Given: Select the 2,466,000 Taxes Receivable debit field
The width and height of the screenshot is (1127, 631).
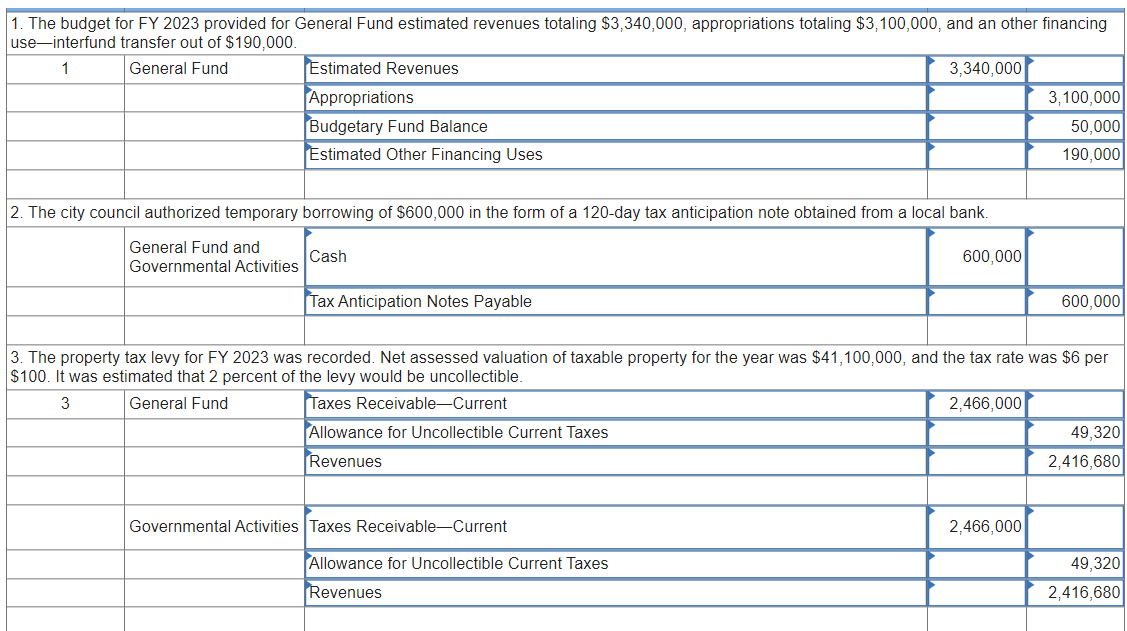Looking at the screenshot, I should coord(975,404).
